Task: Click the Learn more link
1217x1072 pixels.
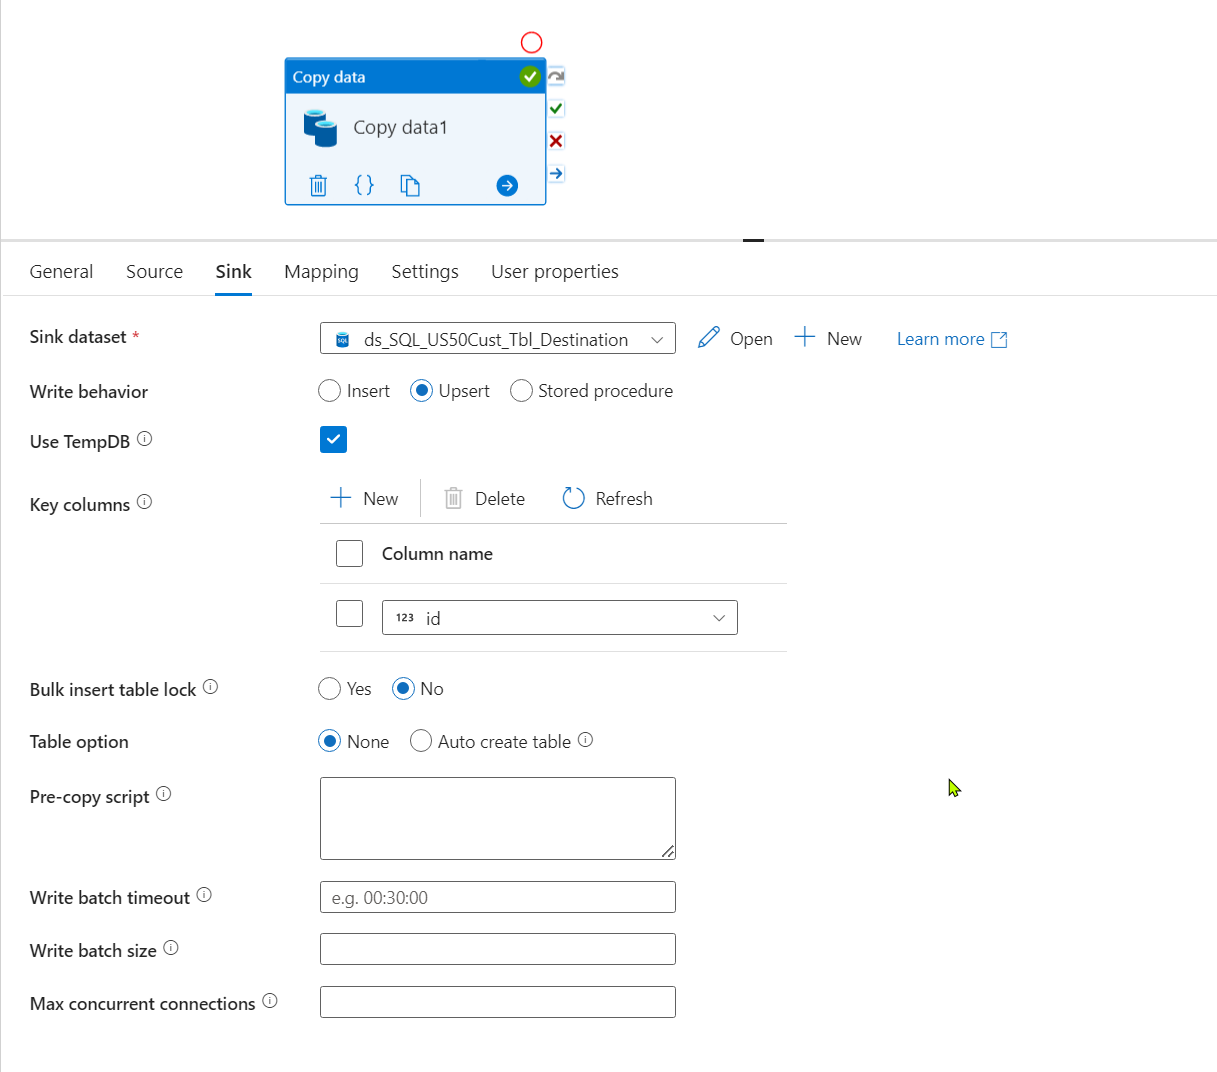Action: click(940, 339)
